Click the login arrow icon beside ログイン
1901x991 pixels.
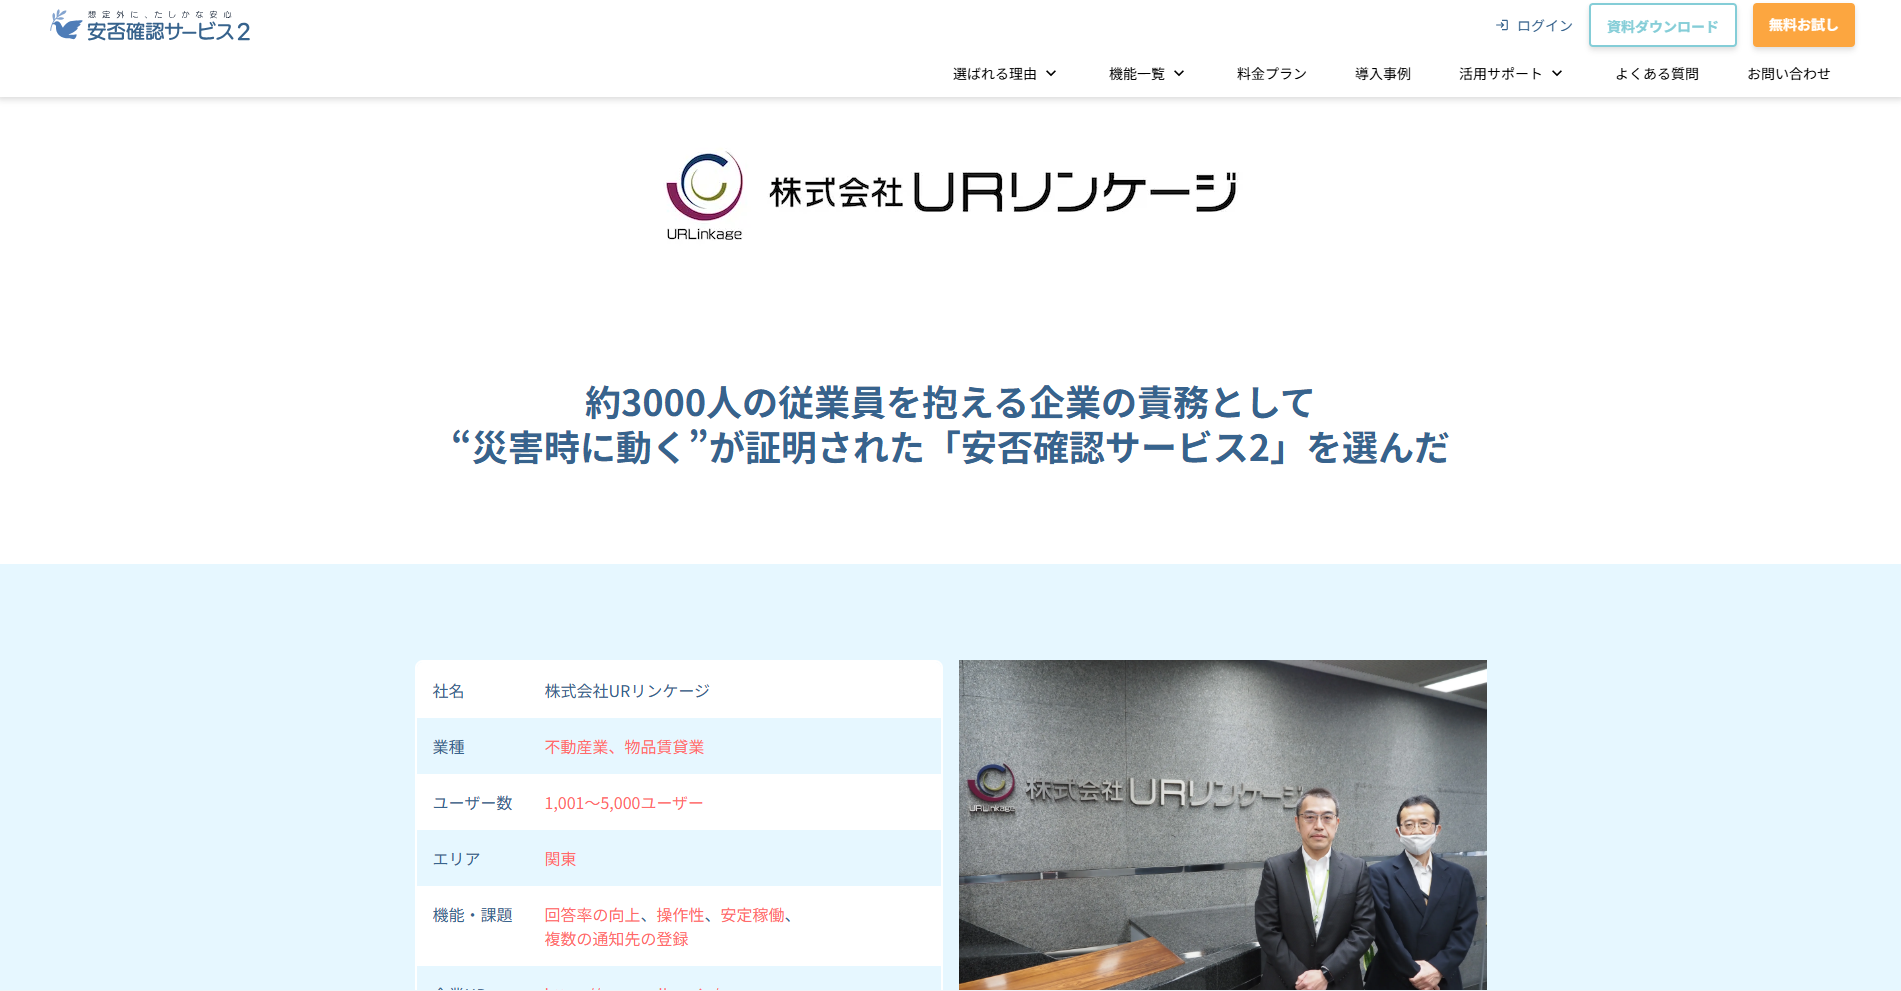pos(1503,25)
